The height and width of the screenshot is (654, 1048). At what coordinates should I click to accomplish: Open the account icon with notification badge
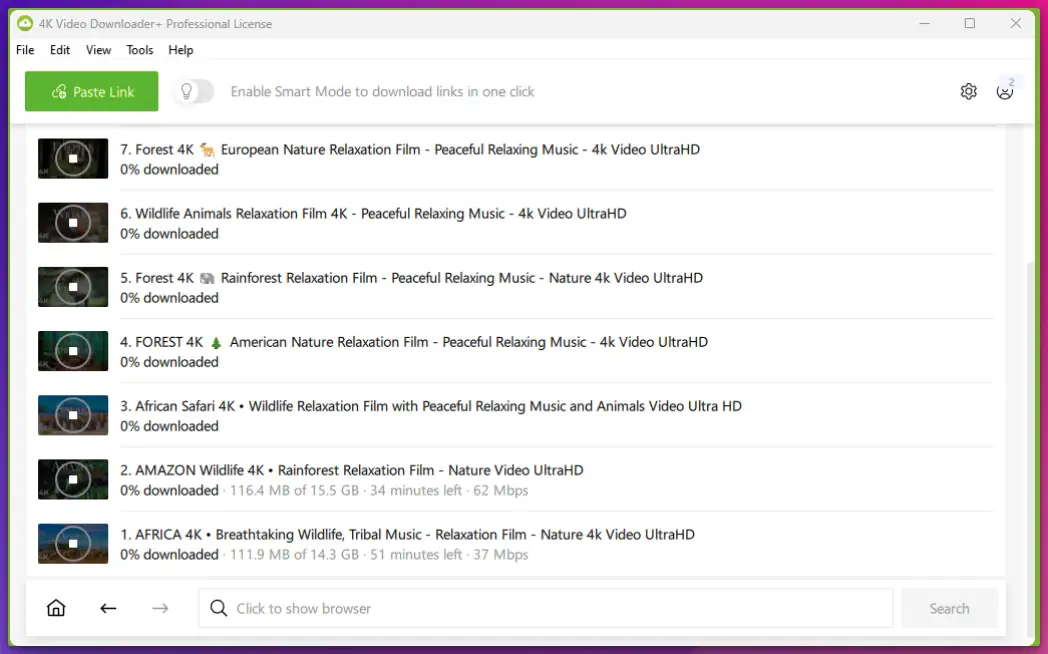[x=1005, y=91]
